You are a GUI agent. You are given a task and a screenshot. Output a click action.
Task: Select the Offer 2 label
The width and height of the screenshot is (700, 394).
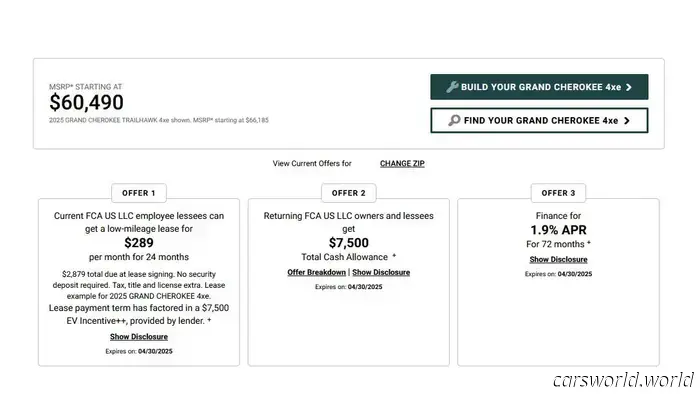(x=349, y=193)
